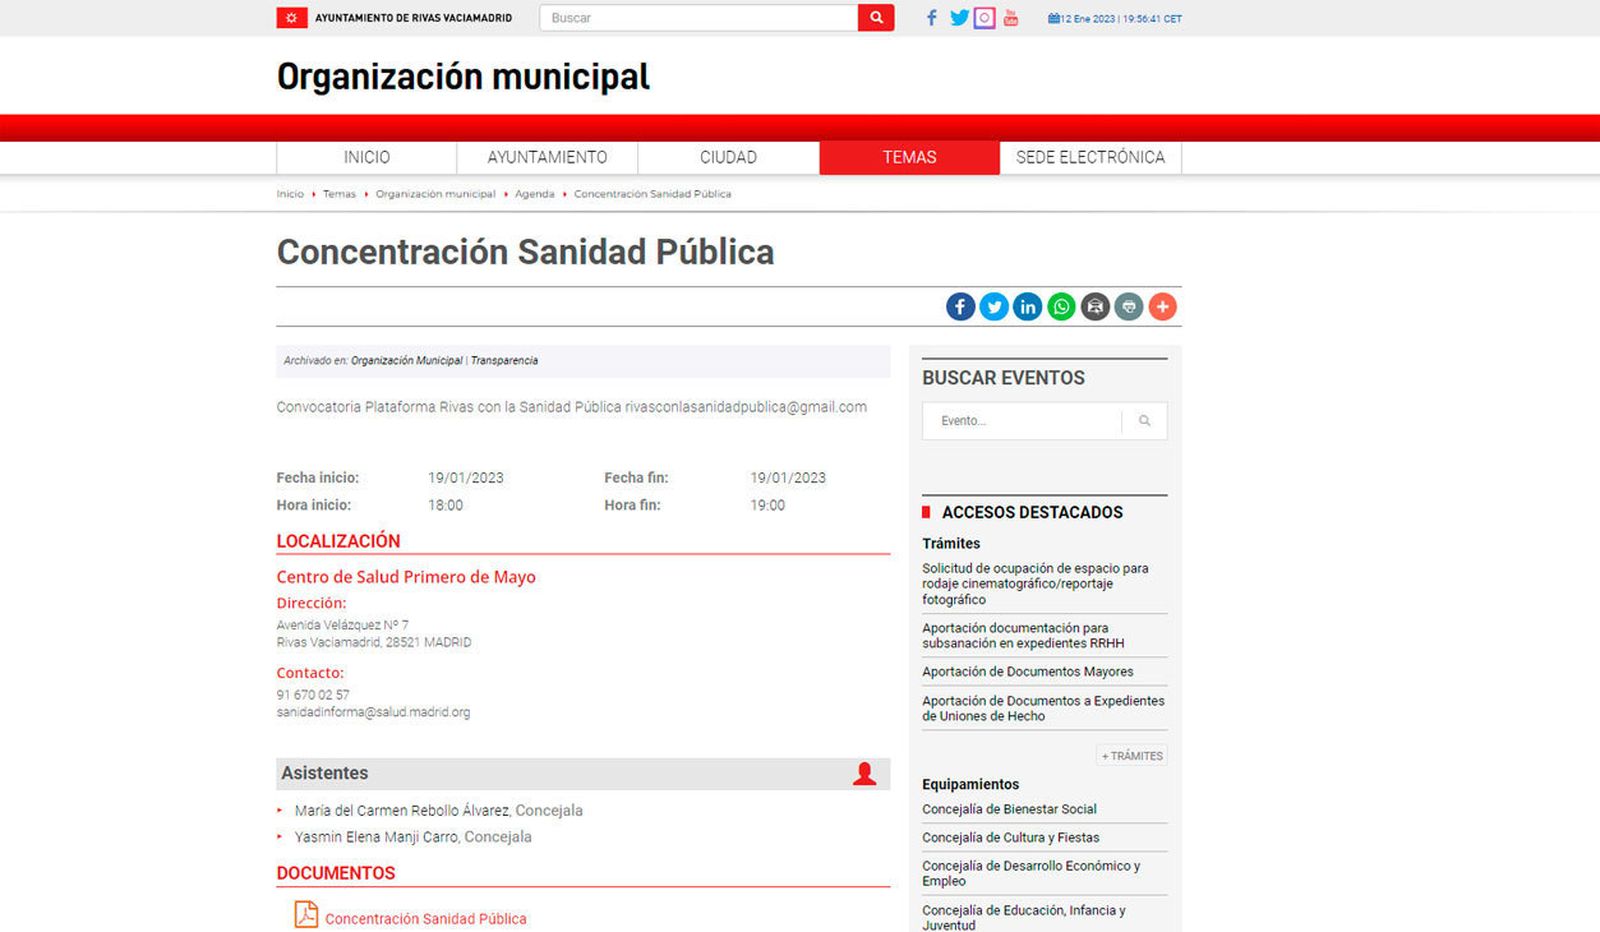Open Centro de Salud Primero de Mayo
This screenshot has height=932, width=1600.
point(406,577)
